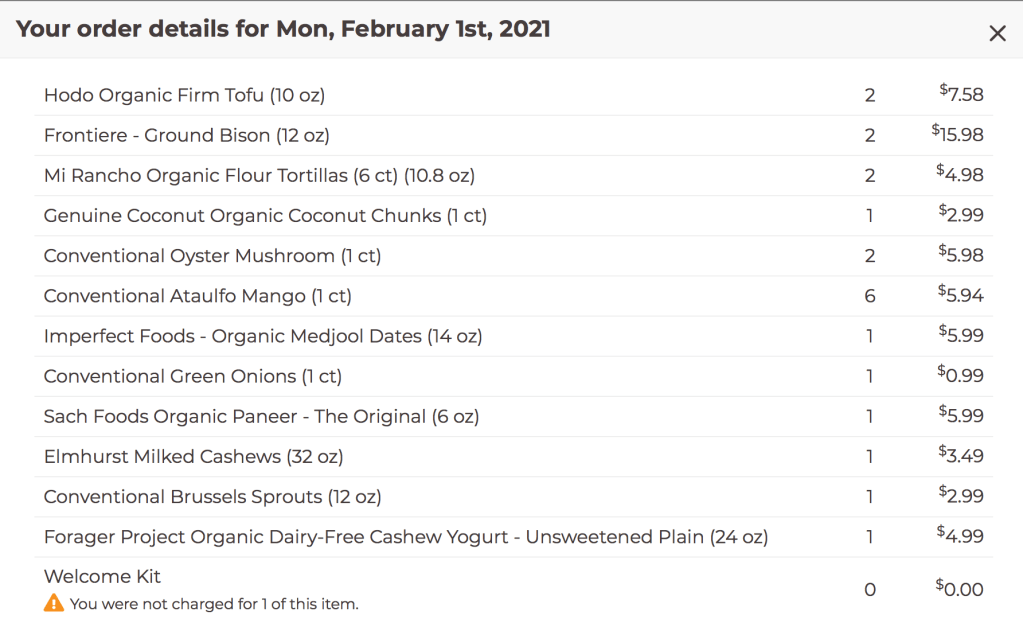Click Elmhurst Milked Cashews item name

tap(193, 456)
